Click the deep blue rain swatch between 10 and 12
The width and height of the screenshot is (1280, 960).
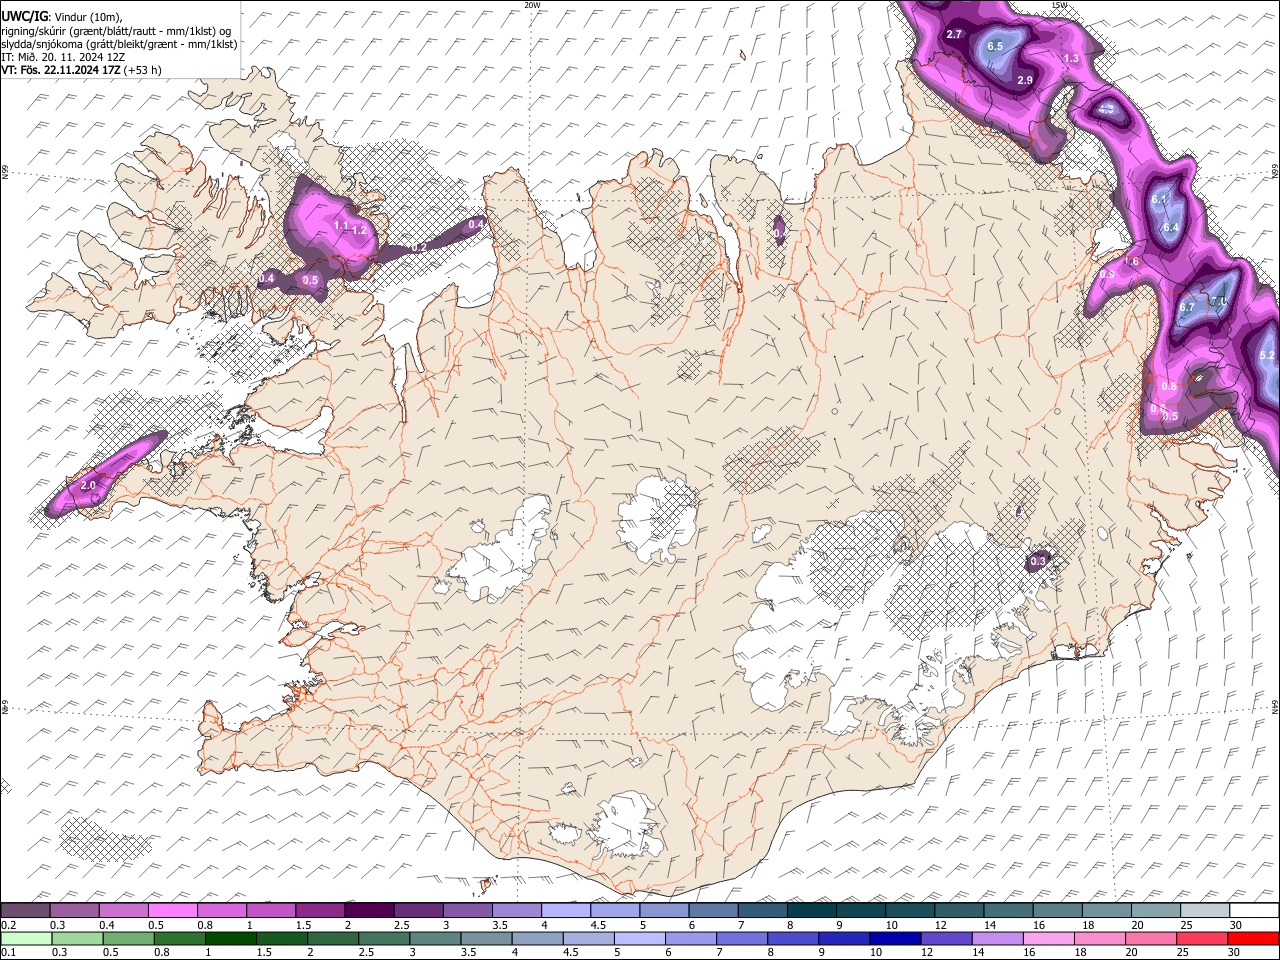(894, 938)
